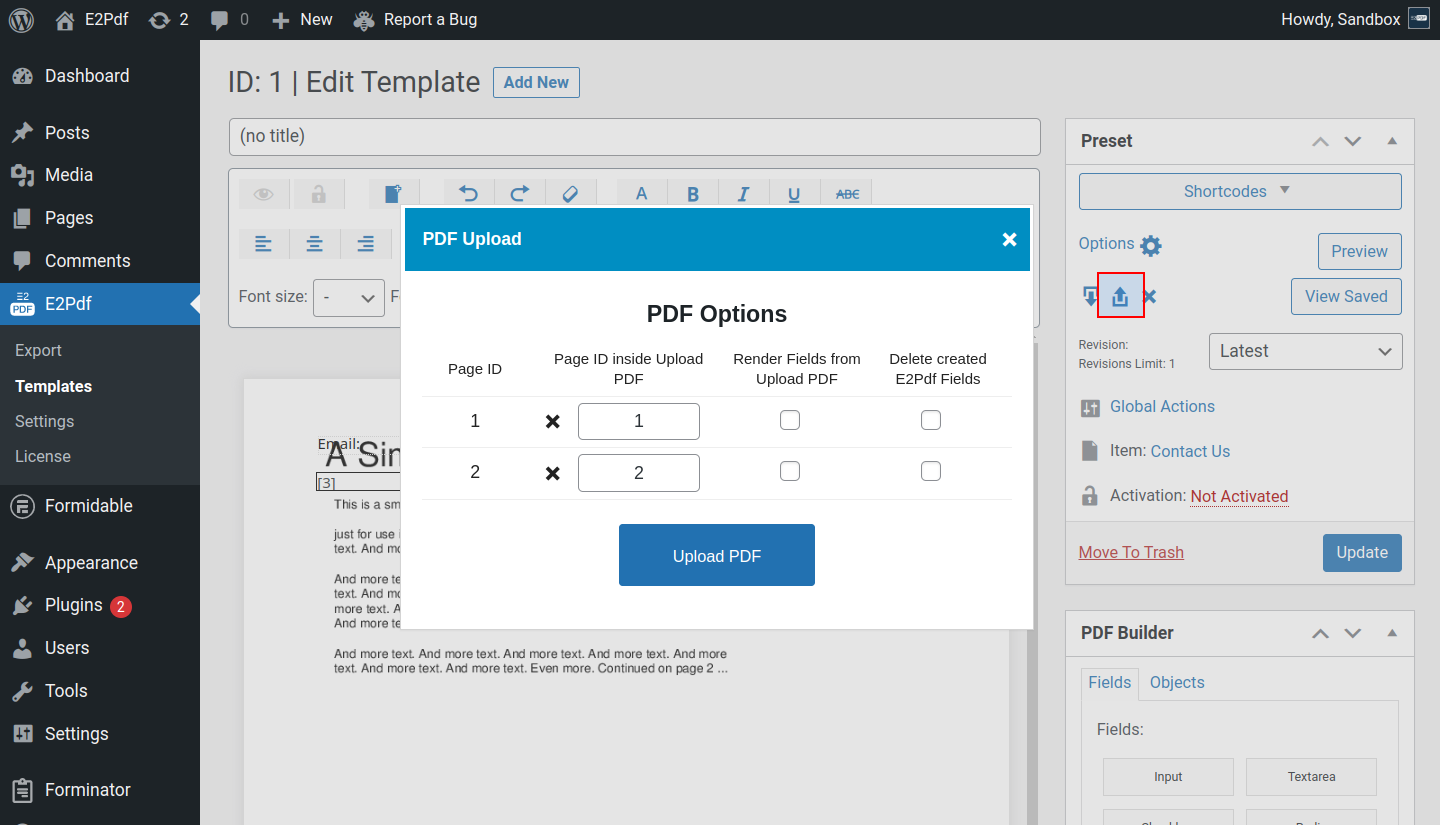Image resolution: width=1440 pixels, height=825 pixels.
Task: Enable Render Fields from Upload PDF for page 1
Action: click(790, 420)
